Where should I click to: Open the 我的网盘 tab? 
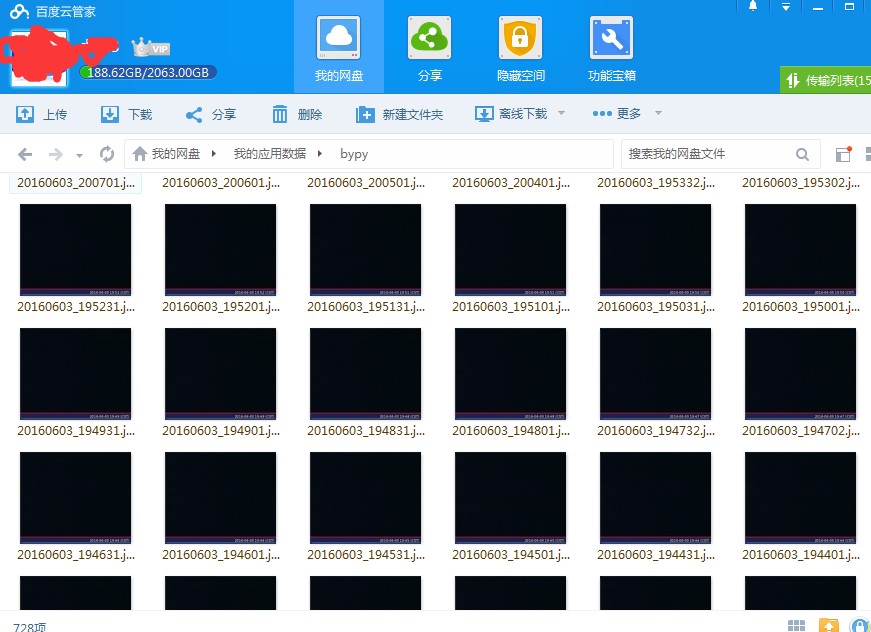coord(338,49)
